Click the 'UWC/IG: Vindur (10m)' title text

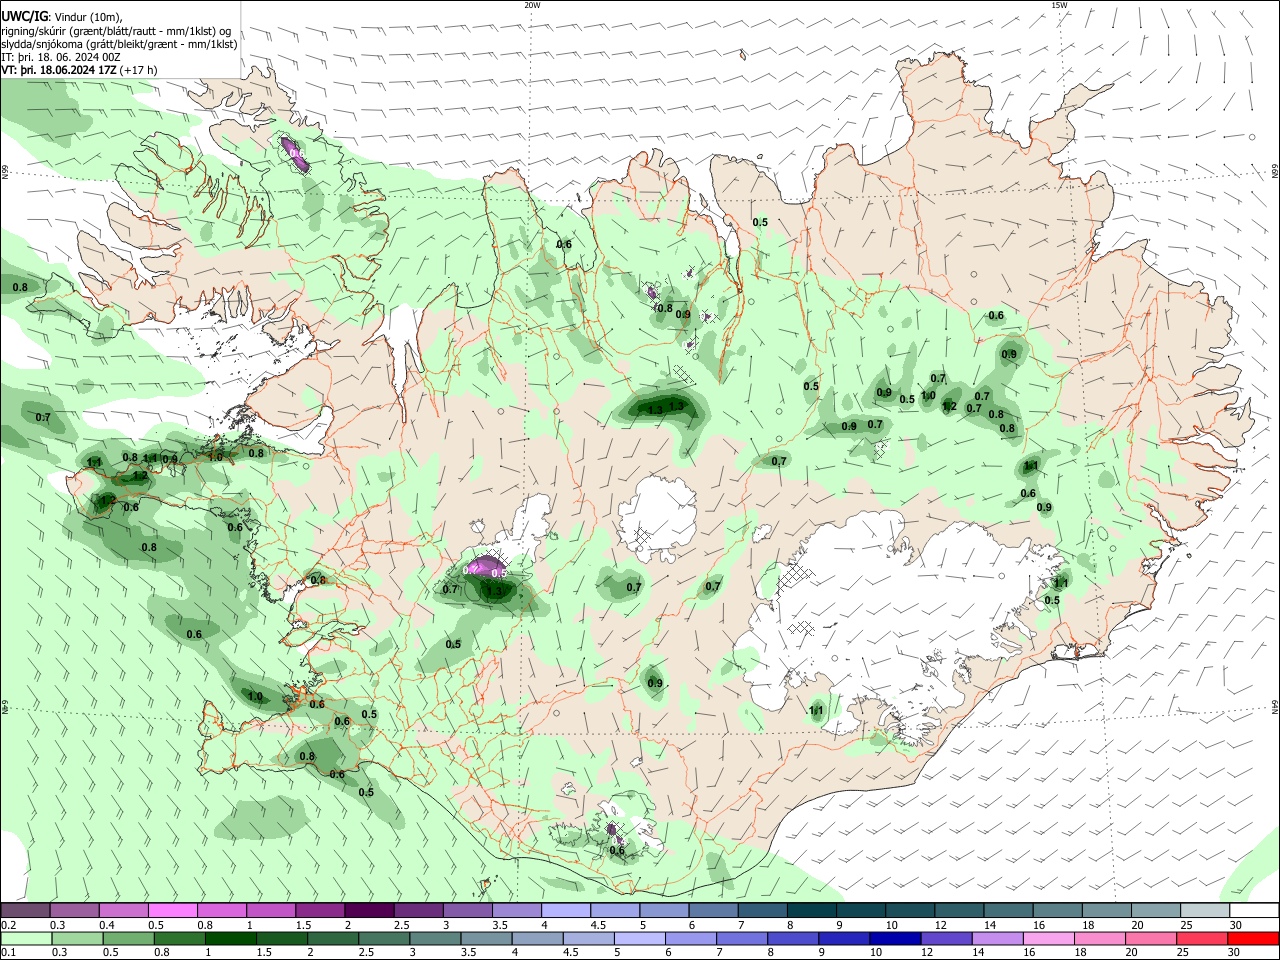click(x=62, y=16)
